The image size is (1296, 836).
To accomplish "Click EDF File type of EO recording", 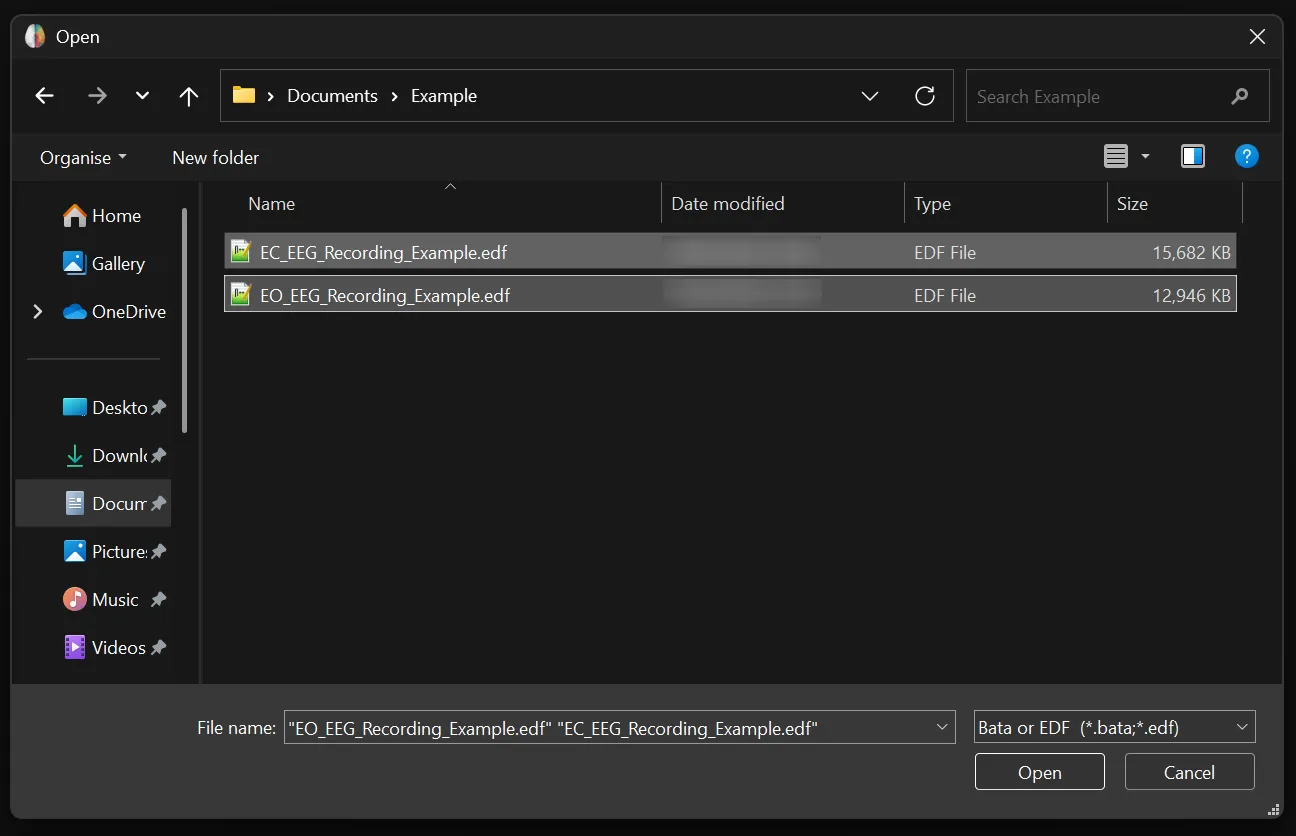I will (x=944, y=295).
